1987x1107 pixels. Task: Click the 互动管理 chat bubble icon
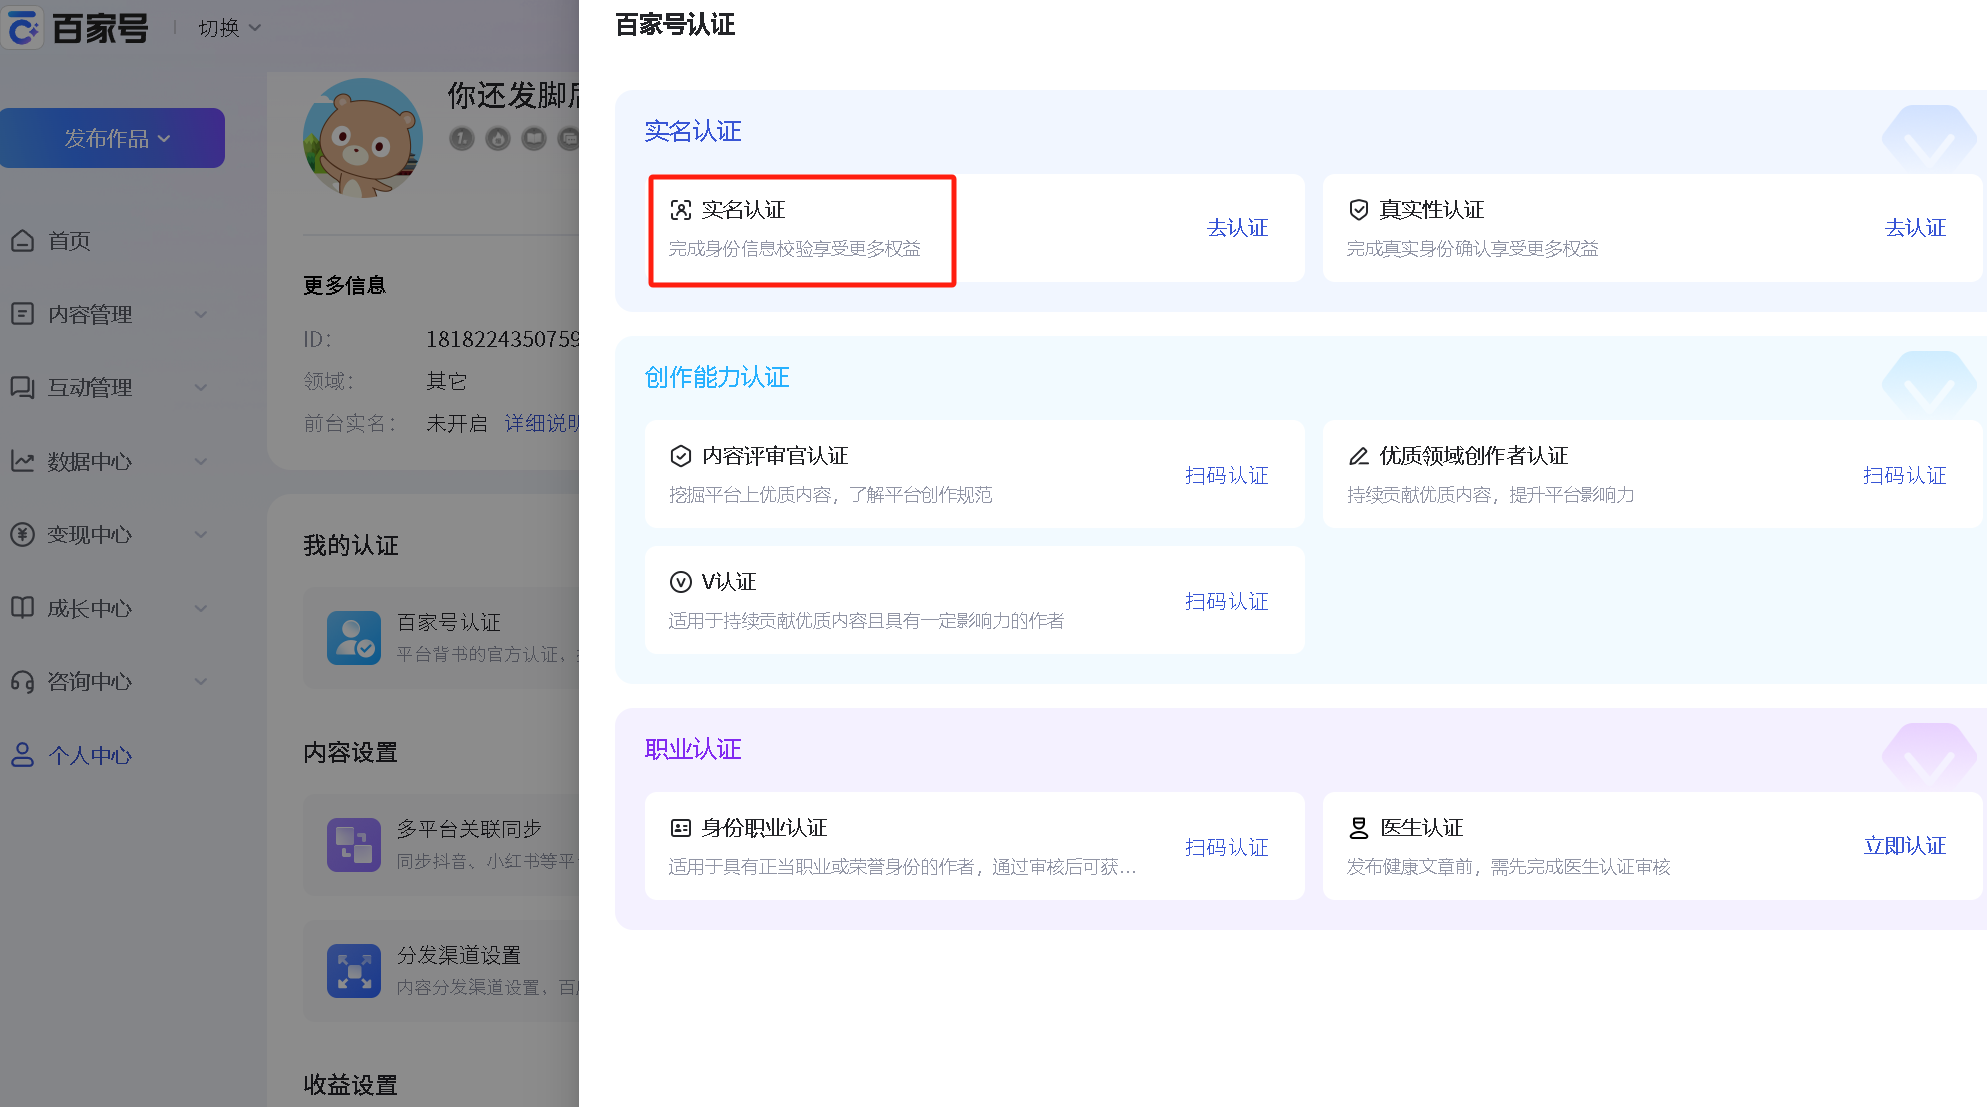pyautogui.click(x=22, y=387)
